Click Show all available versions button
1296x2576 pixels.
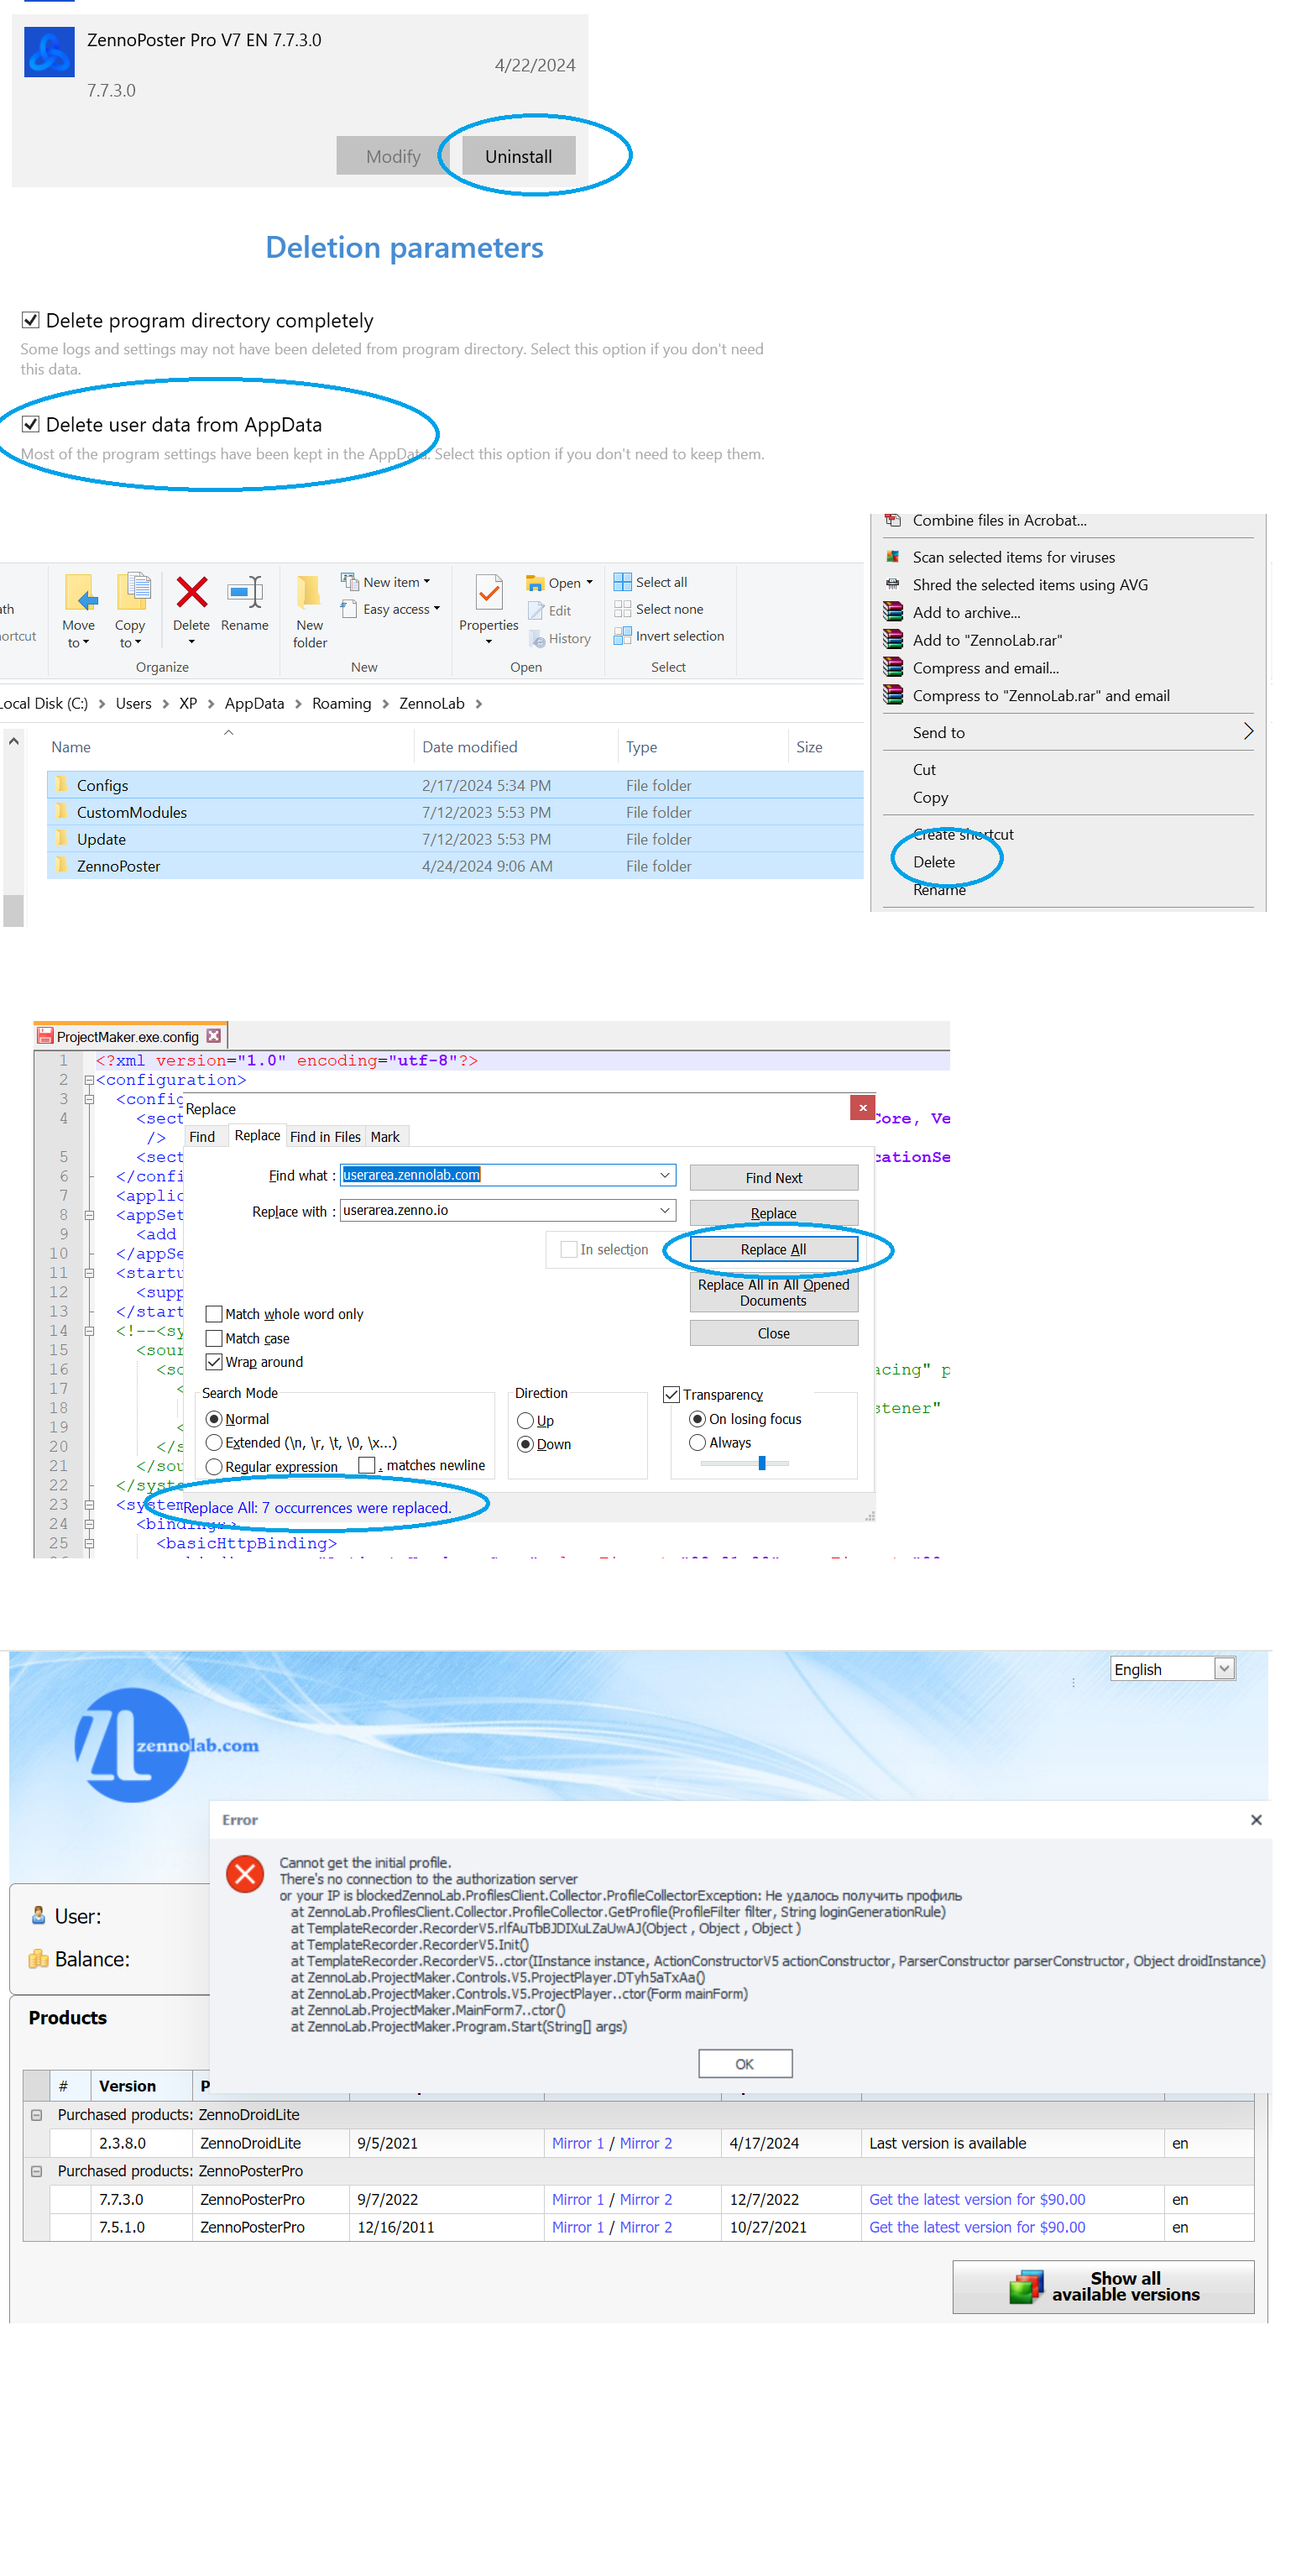(1103, 2286)
